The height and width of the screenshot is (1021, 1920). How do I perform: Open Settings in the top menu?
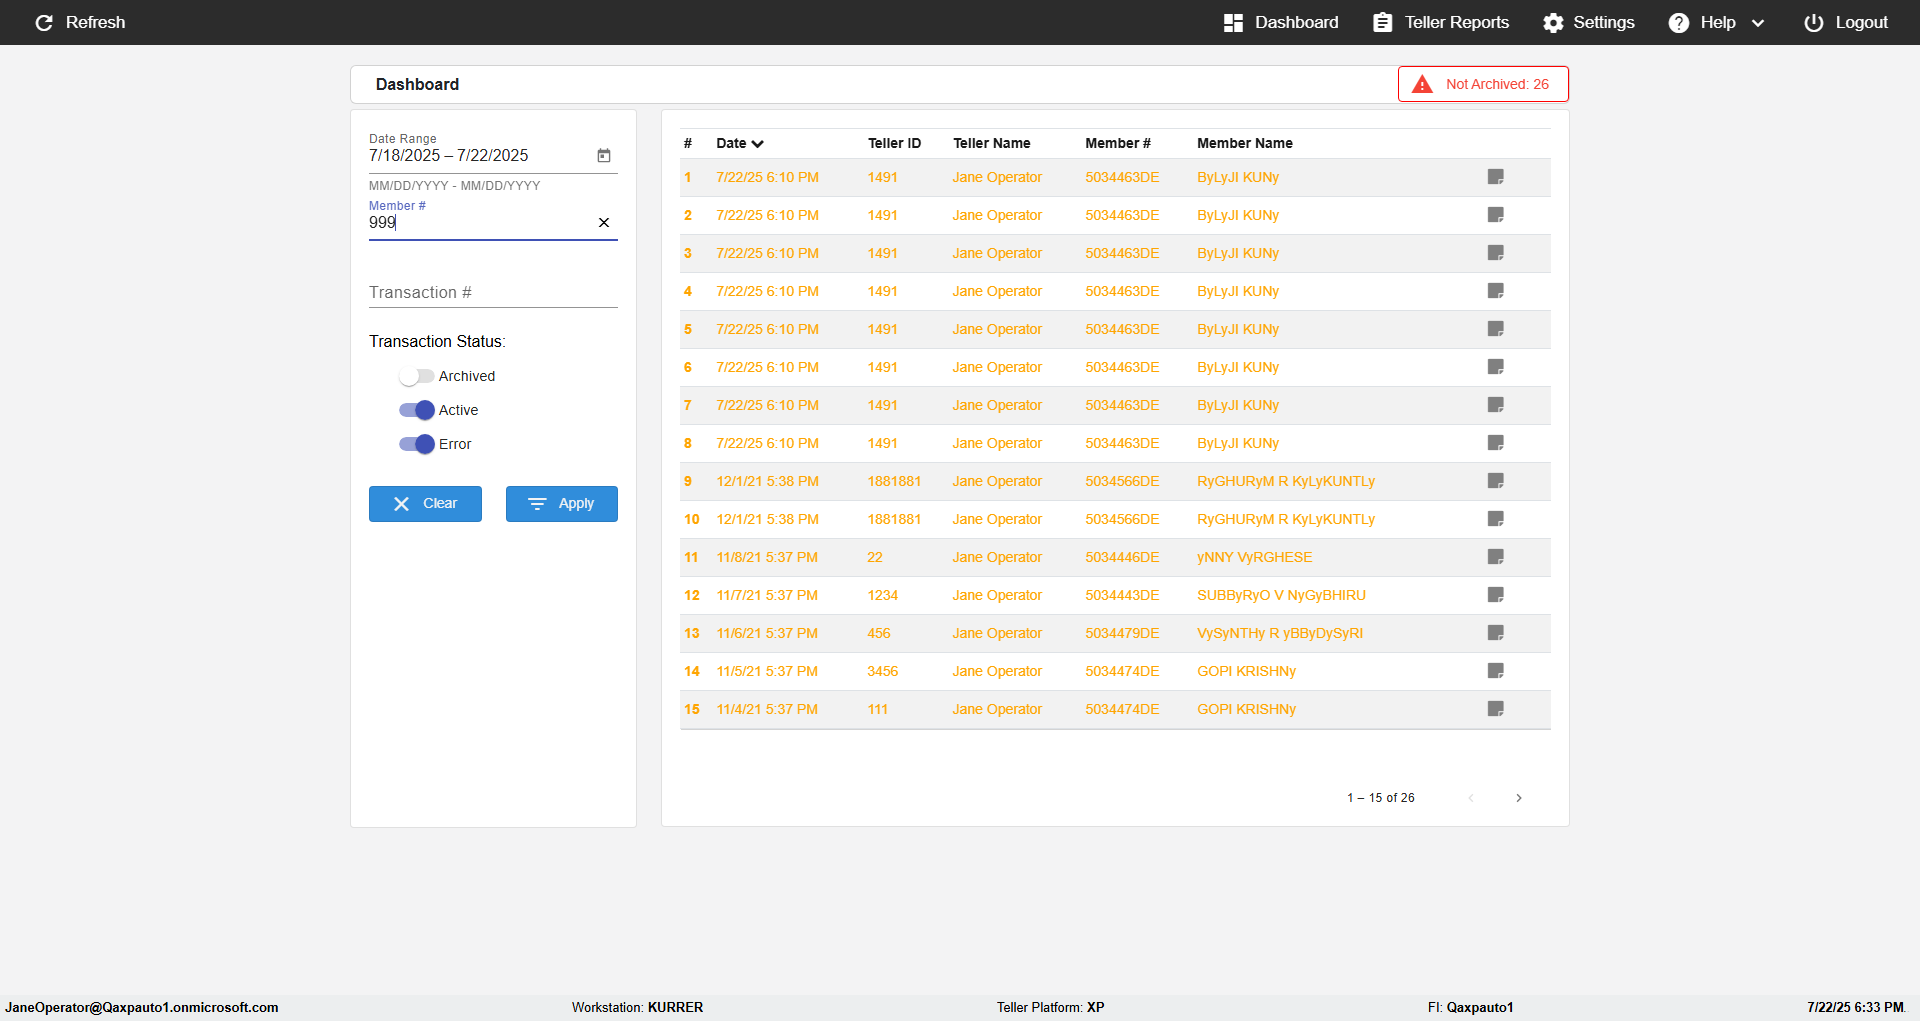(1589, 22)
